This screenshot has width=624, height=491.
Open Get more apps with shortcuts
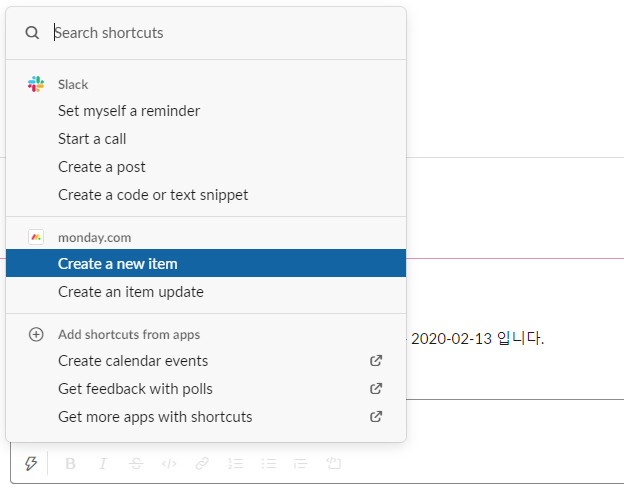(206, 417)
